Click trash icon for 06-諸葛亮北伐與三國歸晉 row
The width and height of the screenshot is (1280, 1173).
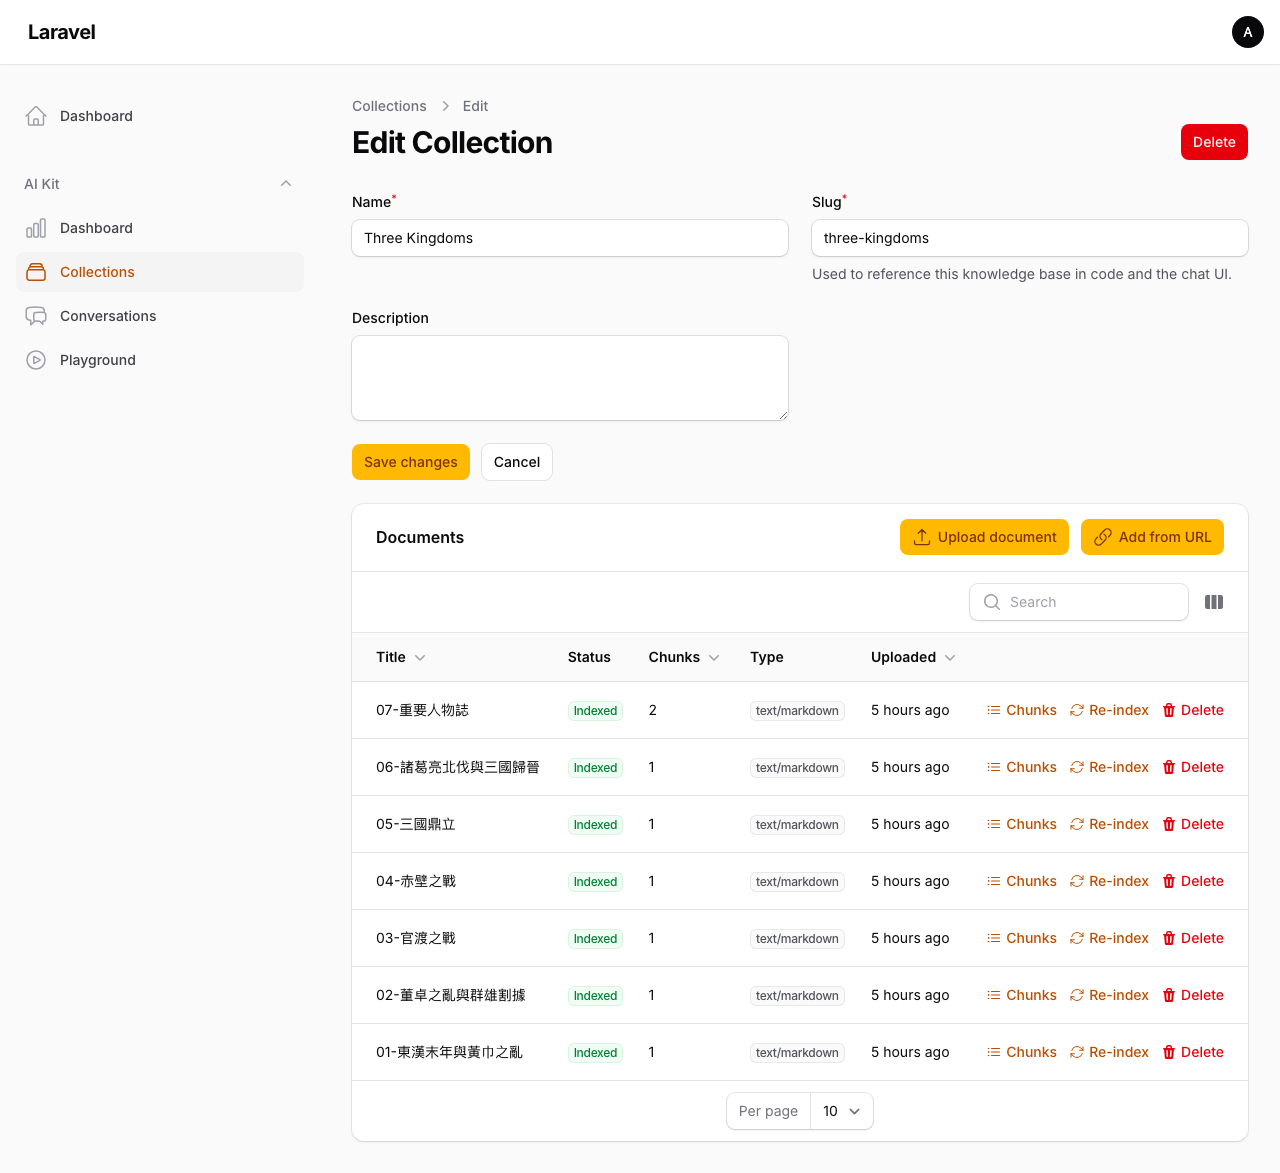pyautogui.click(x=1169, y=767)
